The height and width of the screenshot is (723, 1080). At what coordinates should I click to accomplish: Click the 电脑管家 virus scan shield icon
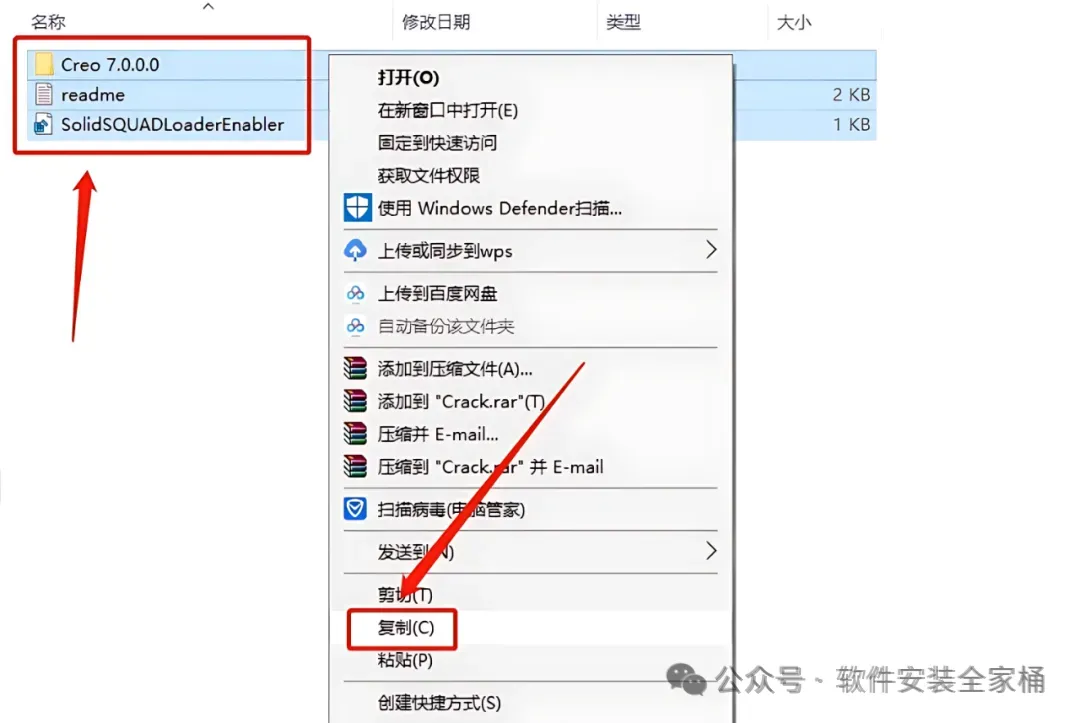pyautogui.click(x=355, y=509)
